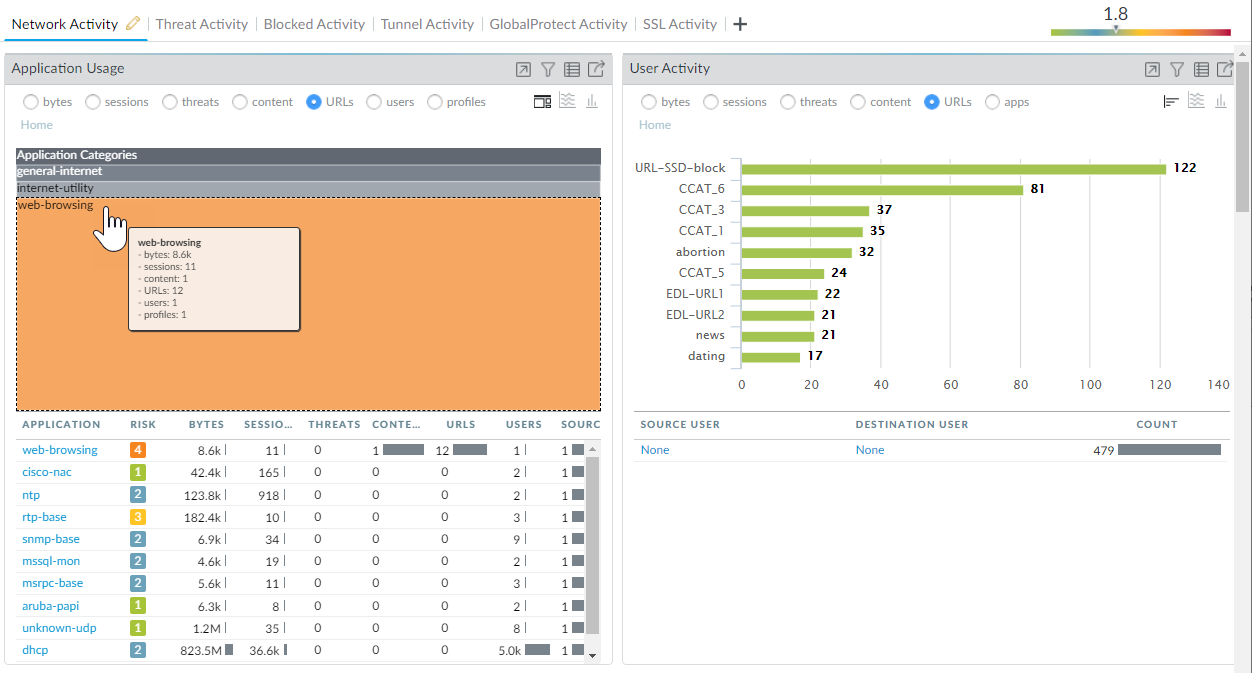The image size is (1252, 673).
Task: Maximize the User Activity panel
Action: (1152, 69)
